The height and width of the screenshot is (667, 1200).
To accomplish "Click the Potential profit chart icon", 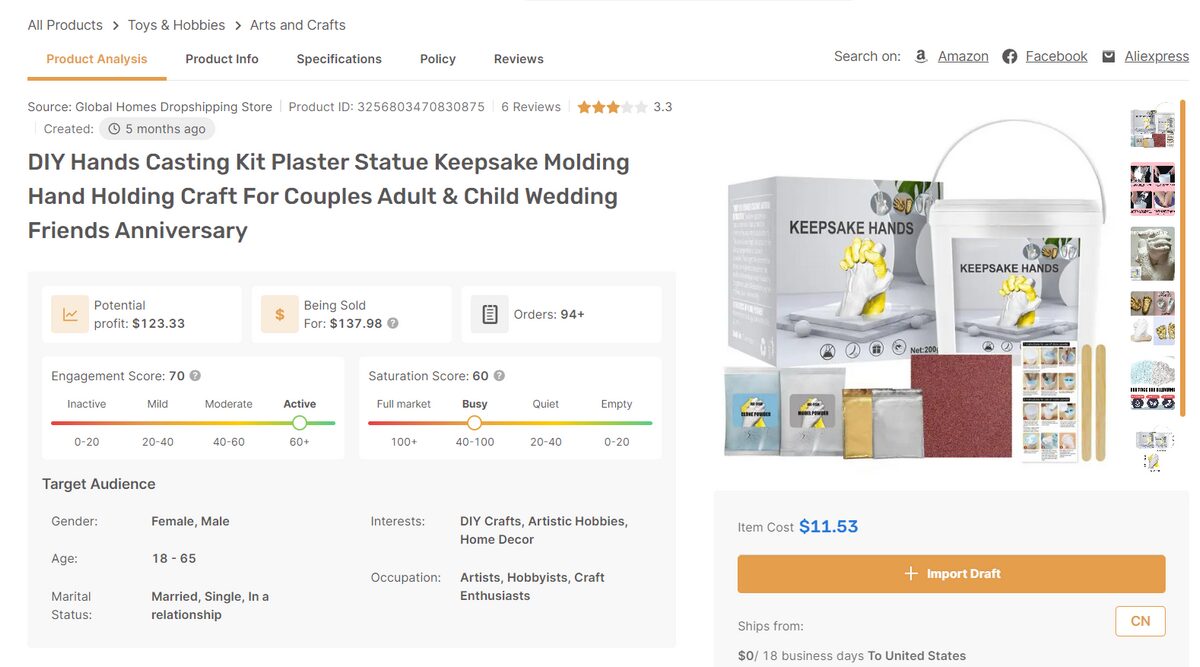I will coord(70,314).
